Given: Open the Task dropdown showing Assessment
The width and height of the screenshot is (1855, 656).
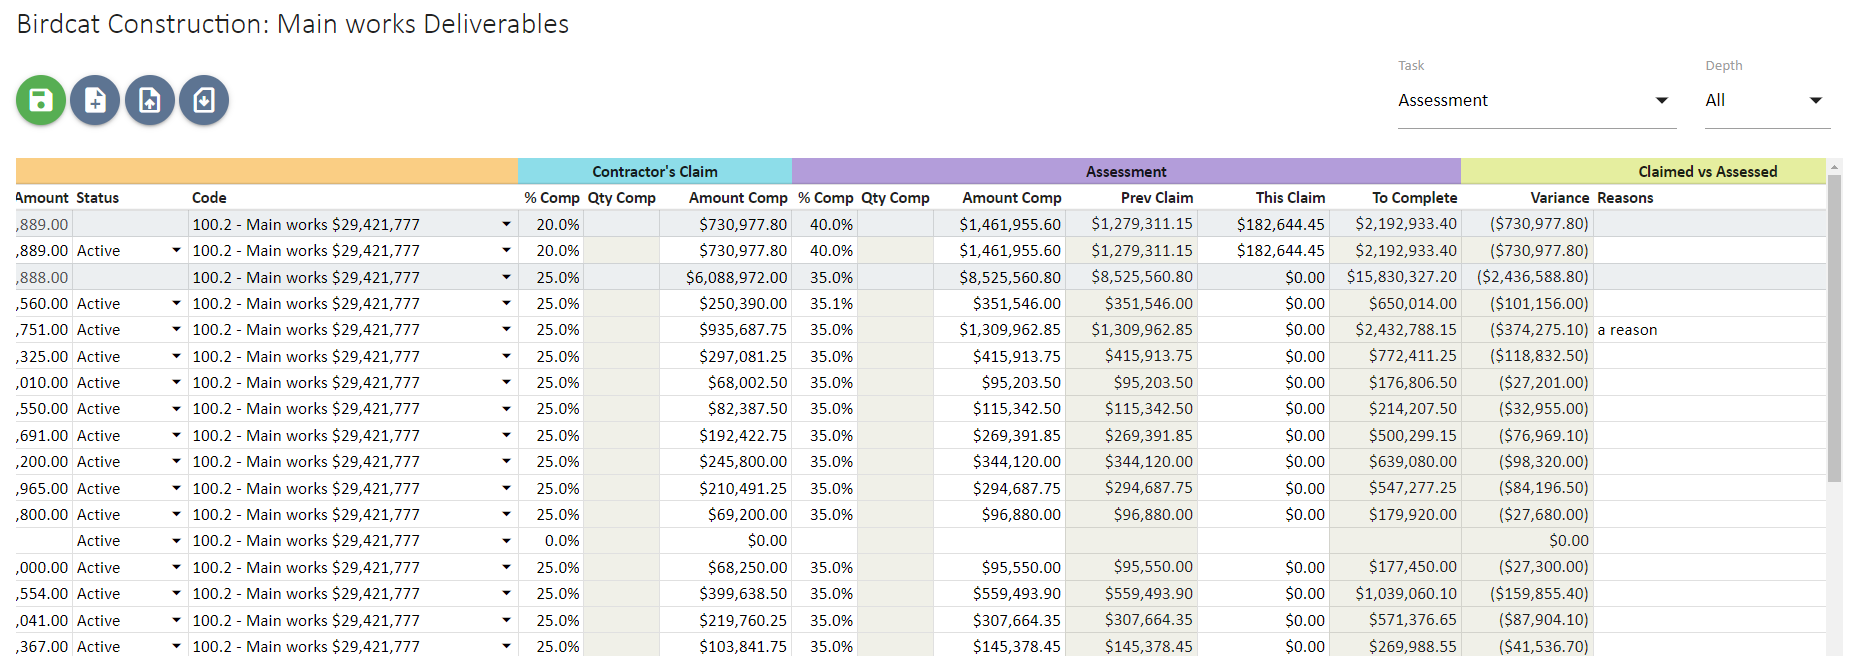Looking at the screenshot, I should coord(1535,100).
